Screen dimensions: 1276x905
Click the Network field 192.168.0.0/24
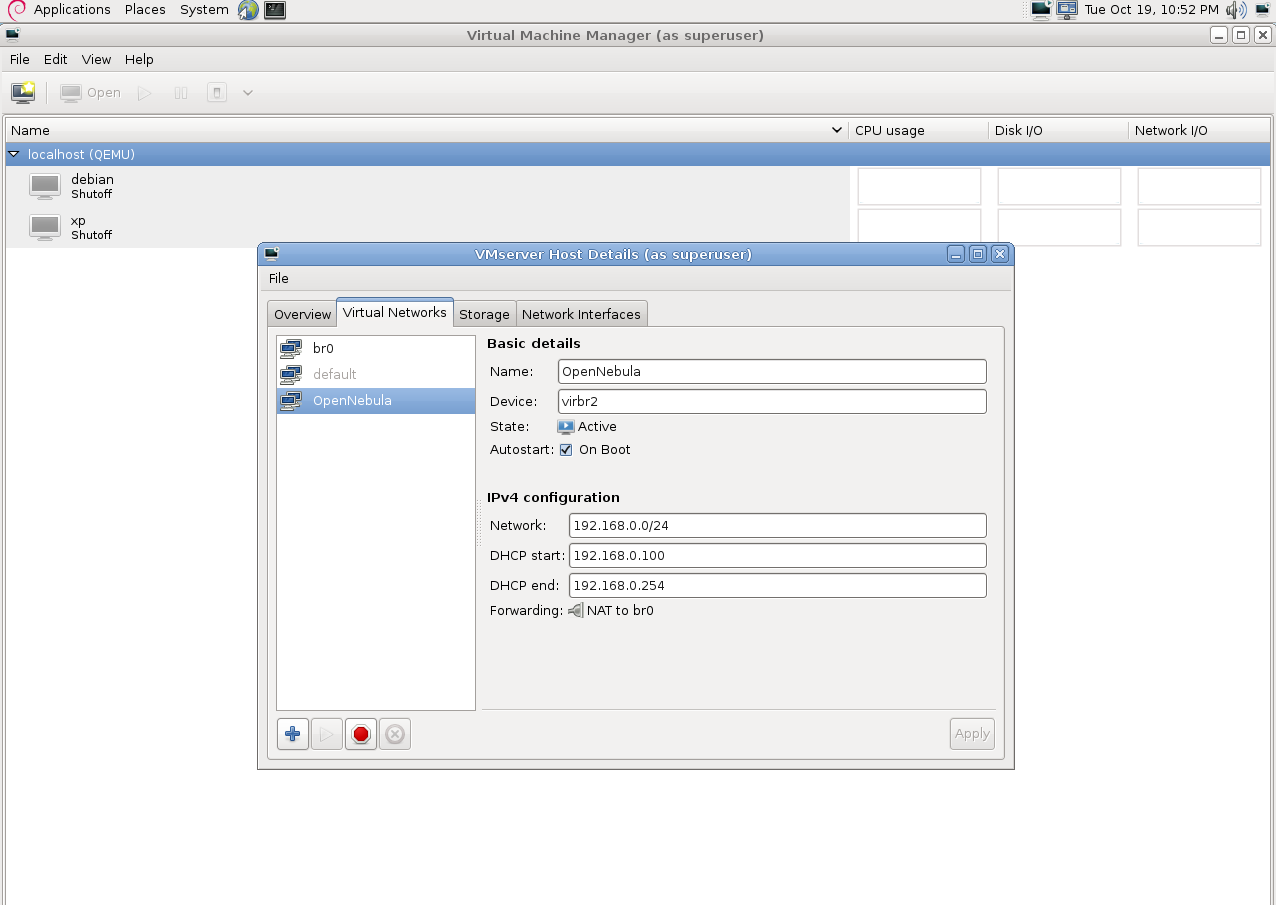(778, 525)
